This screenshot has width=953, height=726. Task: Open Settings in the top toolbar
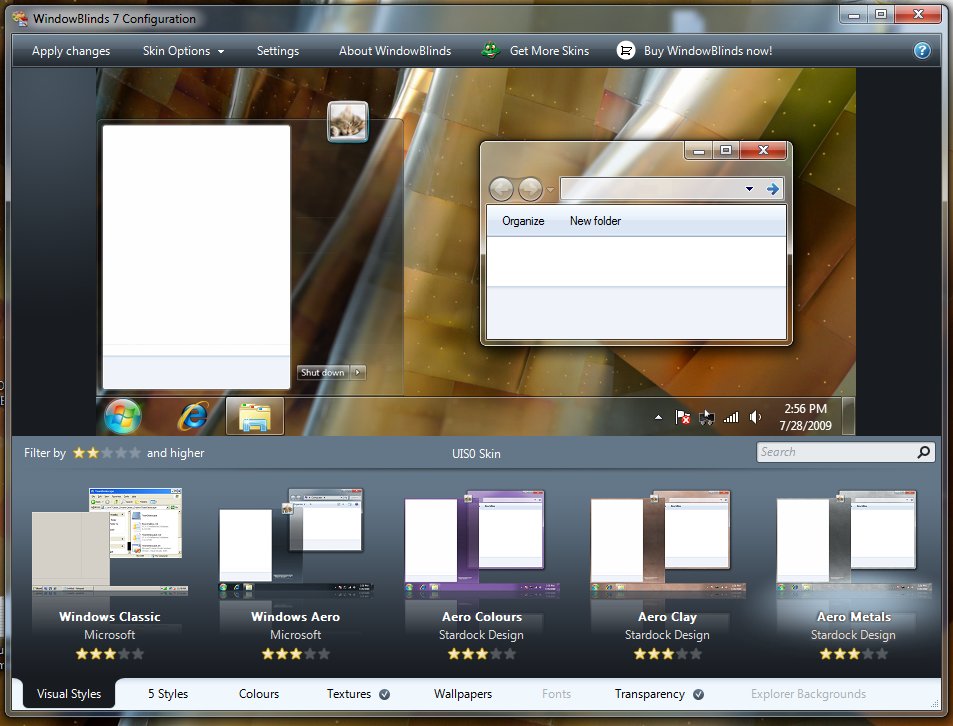[278, 51]
